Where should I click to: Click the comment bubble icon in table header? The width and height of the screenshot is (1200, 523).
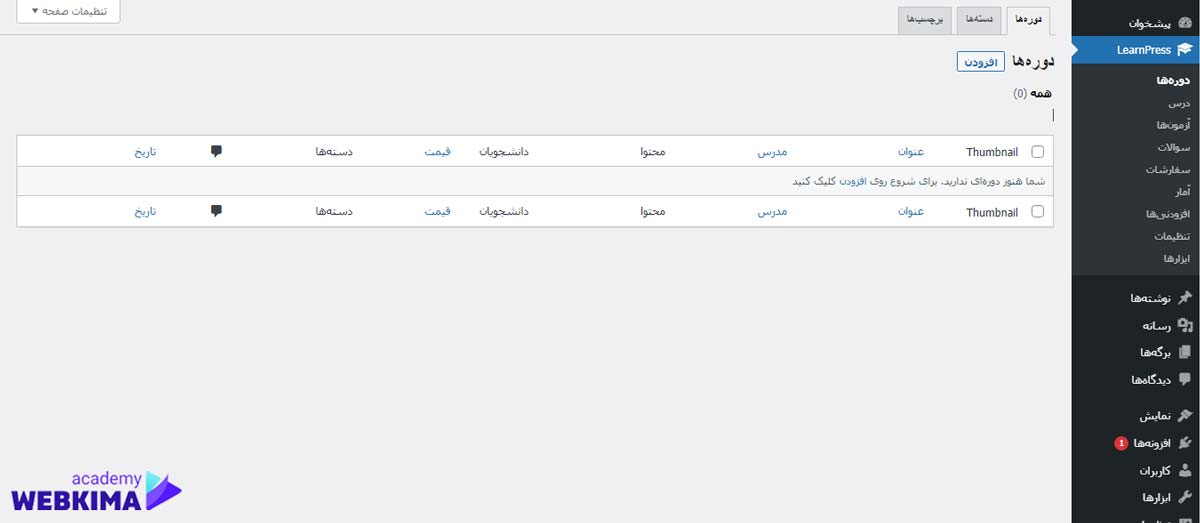pos(216,151)
